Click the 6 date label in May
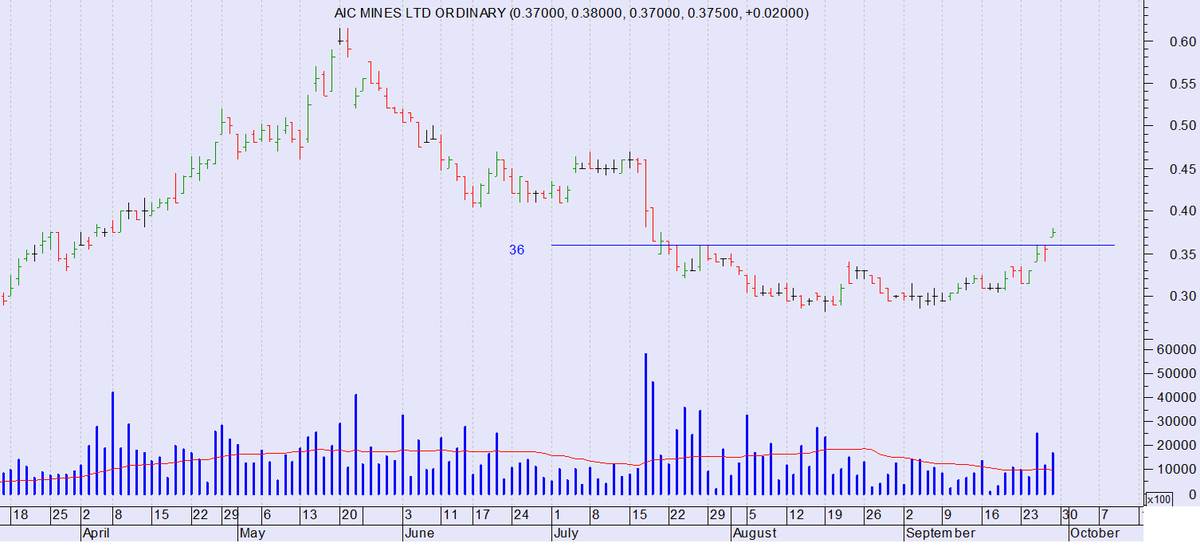The width and height of the screenshot is (1200, 555). (x=267, y=516)
